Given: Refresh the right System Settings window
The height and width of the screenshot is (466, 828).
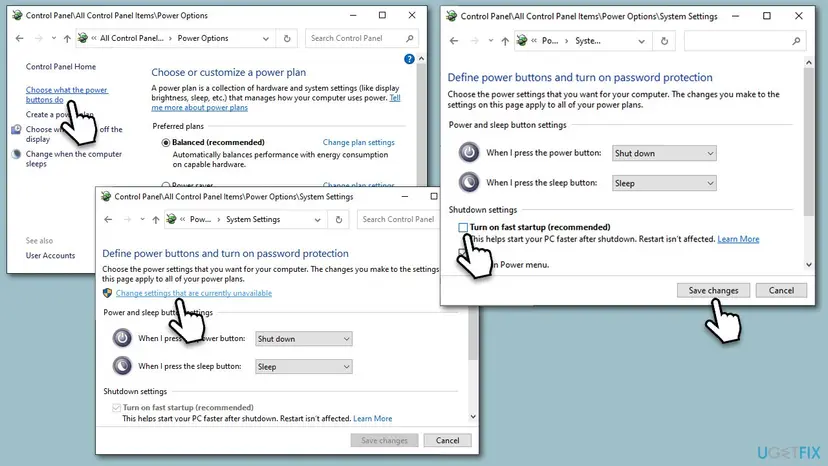Looking at the screenshot, I should point(664,41).
